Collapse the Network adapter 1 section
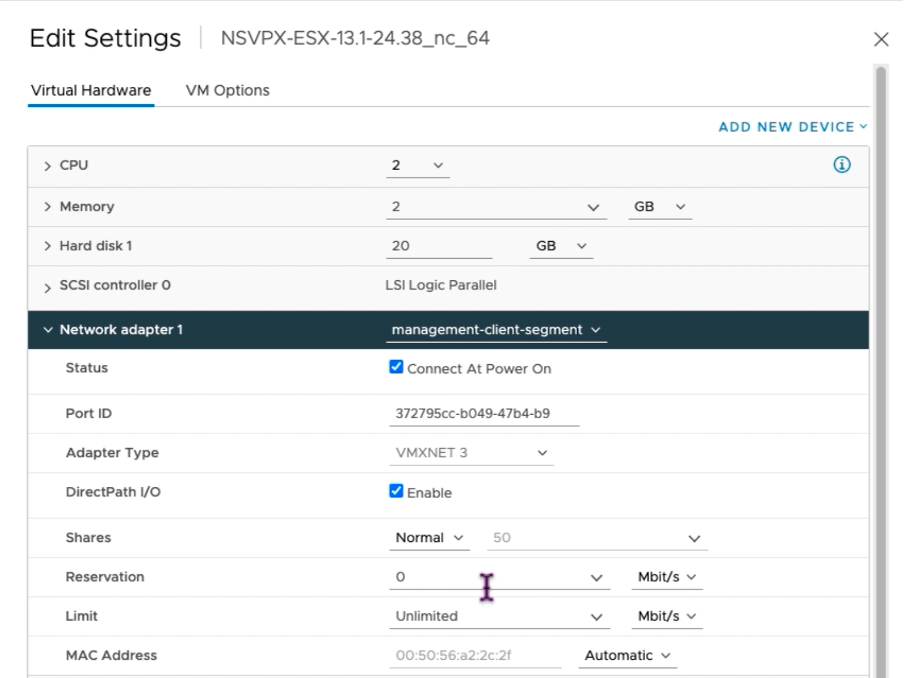This screenshot has height=678, width=904. coord(48,330)
